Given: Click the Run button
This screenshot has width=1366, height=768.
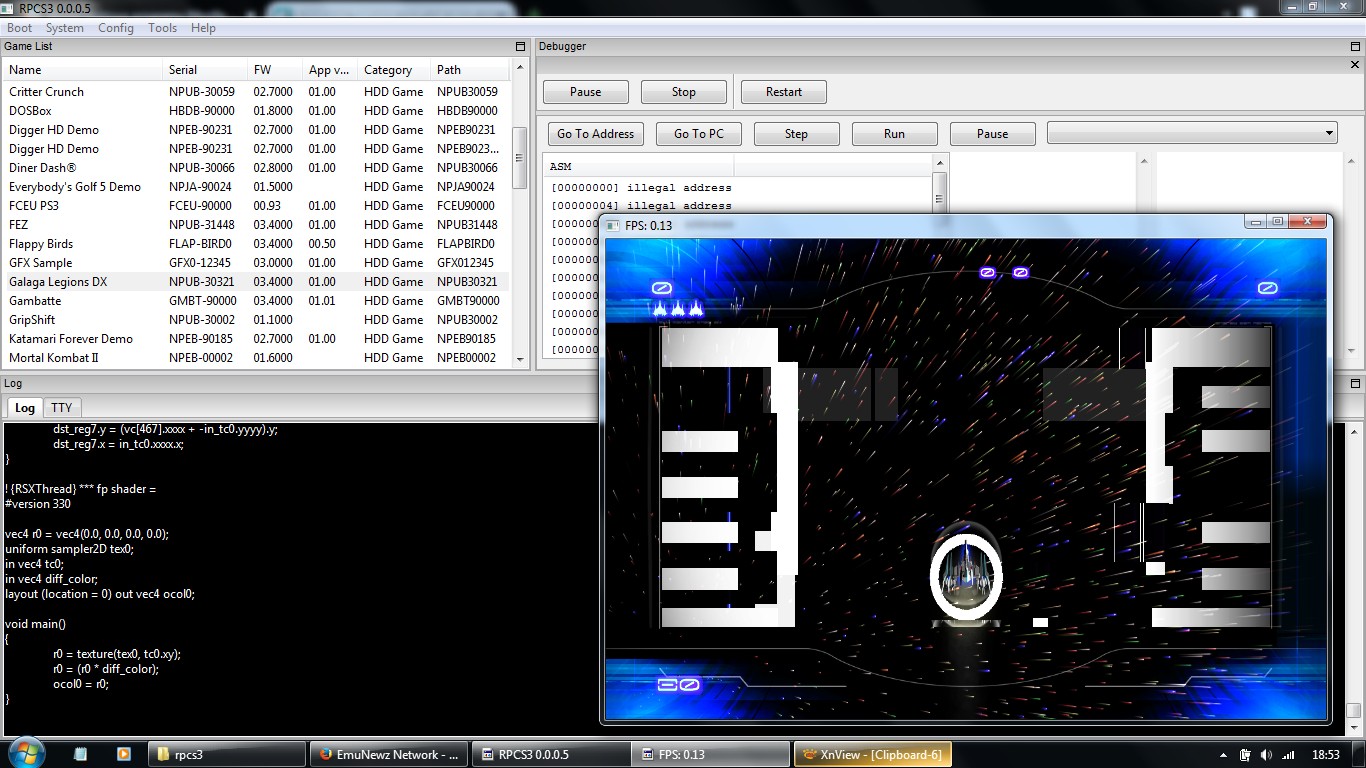Looking at the screenshot, I should [895, 134].
